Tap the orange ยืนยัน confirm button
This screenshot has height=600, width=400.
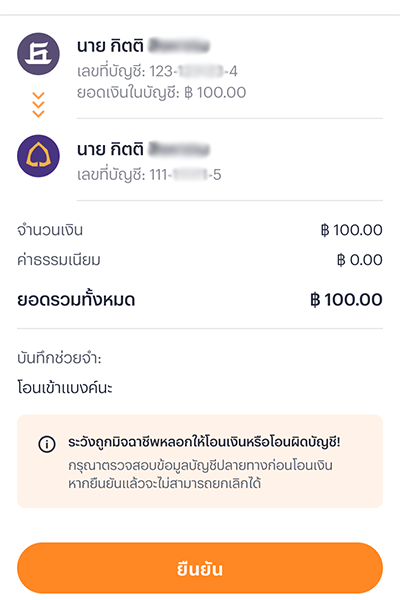click(x=200, y=568)
